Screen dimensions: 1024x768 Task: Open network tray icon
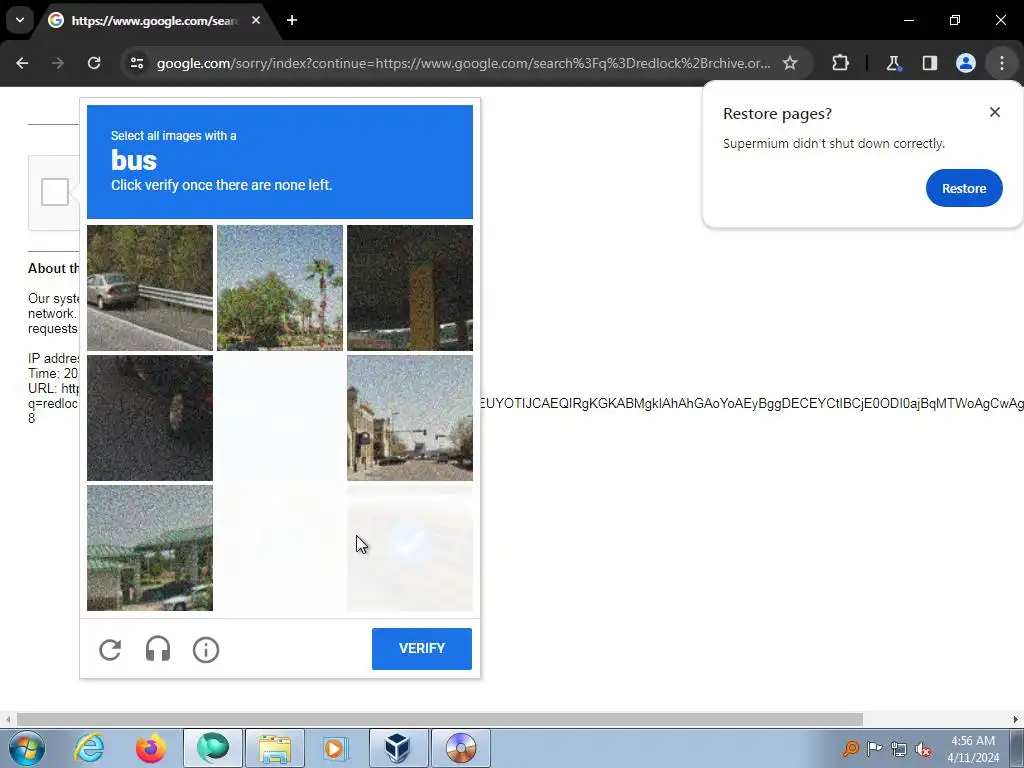(x=899, y=749)
